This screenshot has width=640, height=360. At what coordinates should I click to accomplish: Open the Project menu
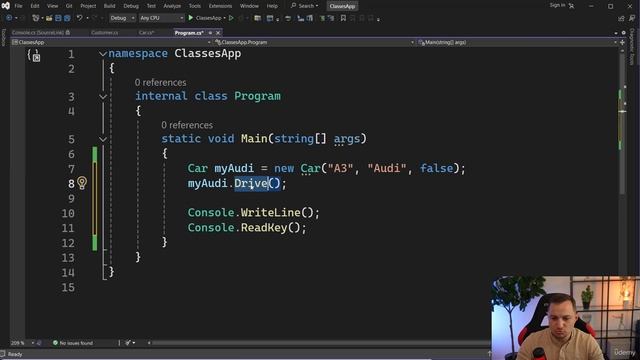pyautogui.click(x=88, y=6)
